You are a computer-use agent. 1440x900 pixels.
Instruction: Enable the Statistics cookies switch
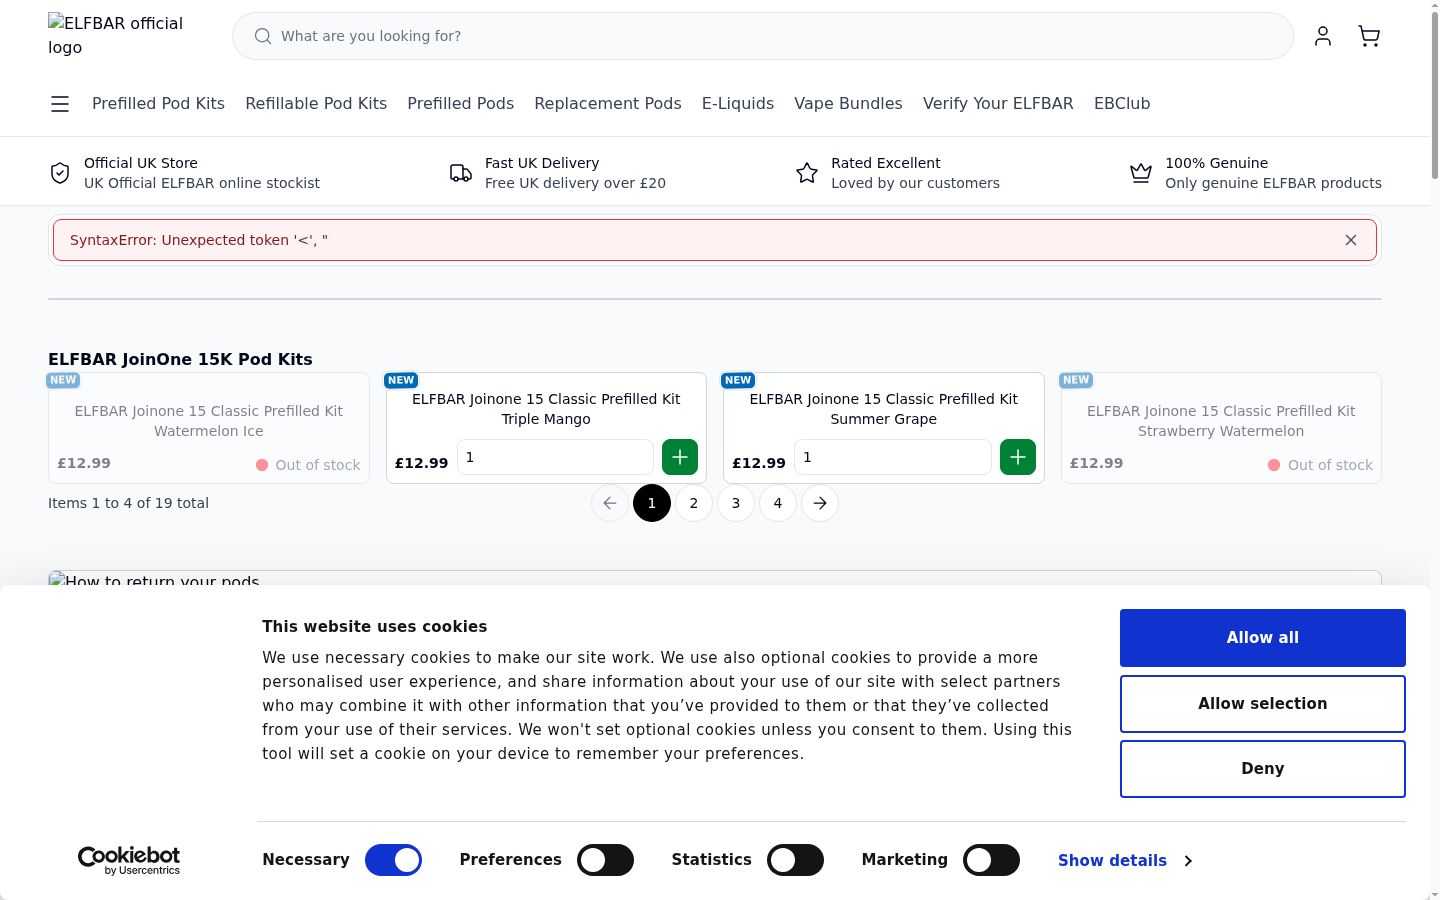click(x=795, y=860)
